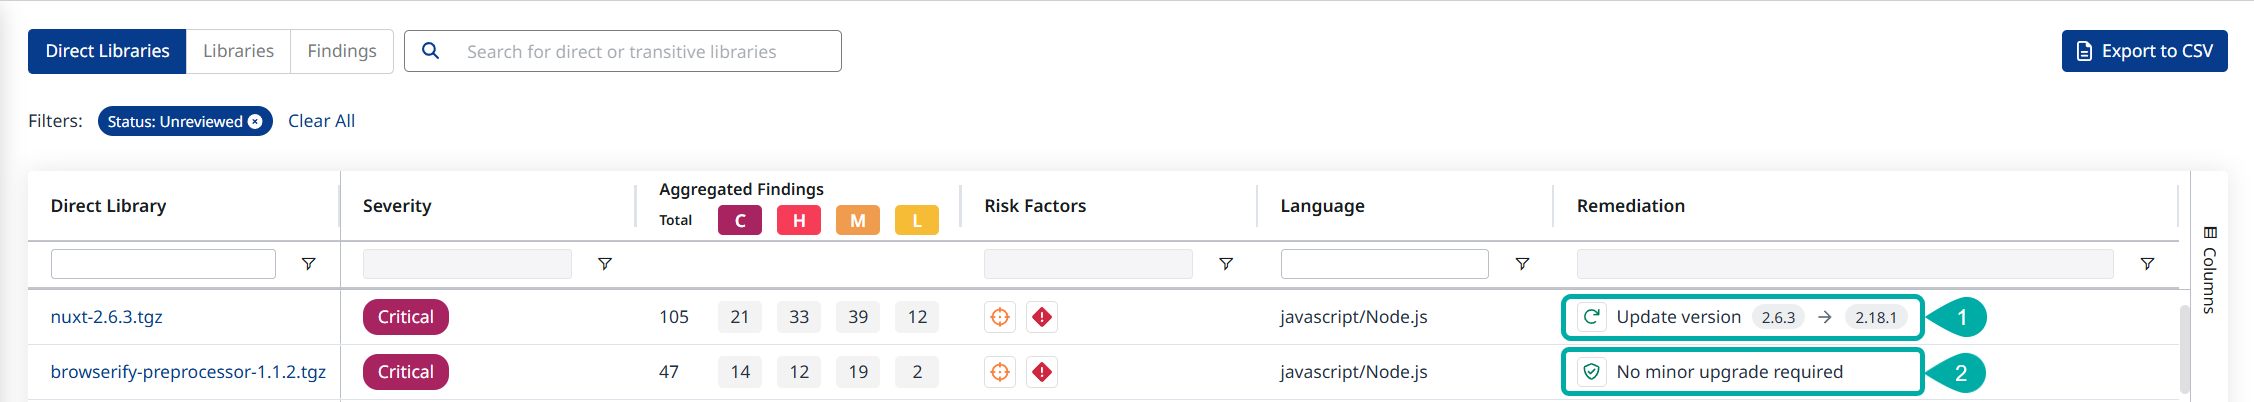Switch to the Libraries tab

(238, 51)
